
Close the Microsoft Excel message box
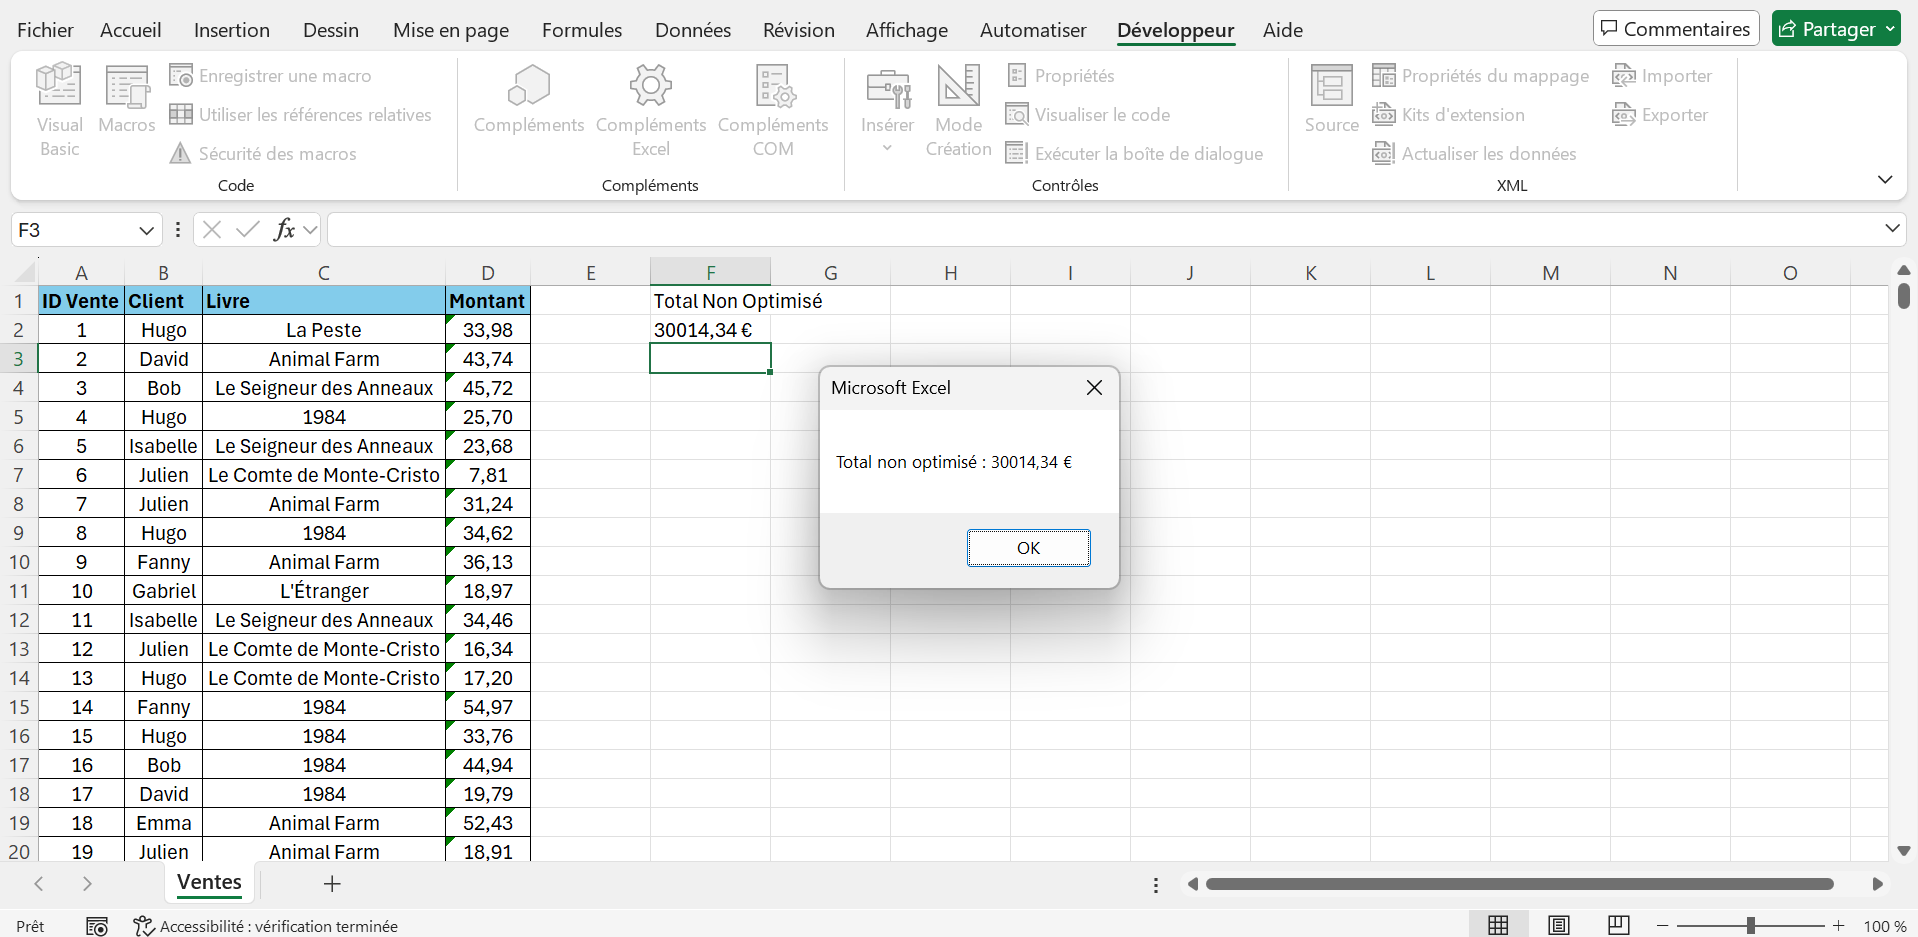[1094, 388]
